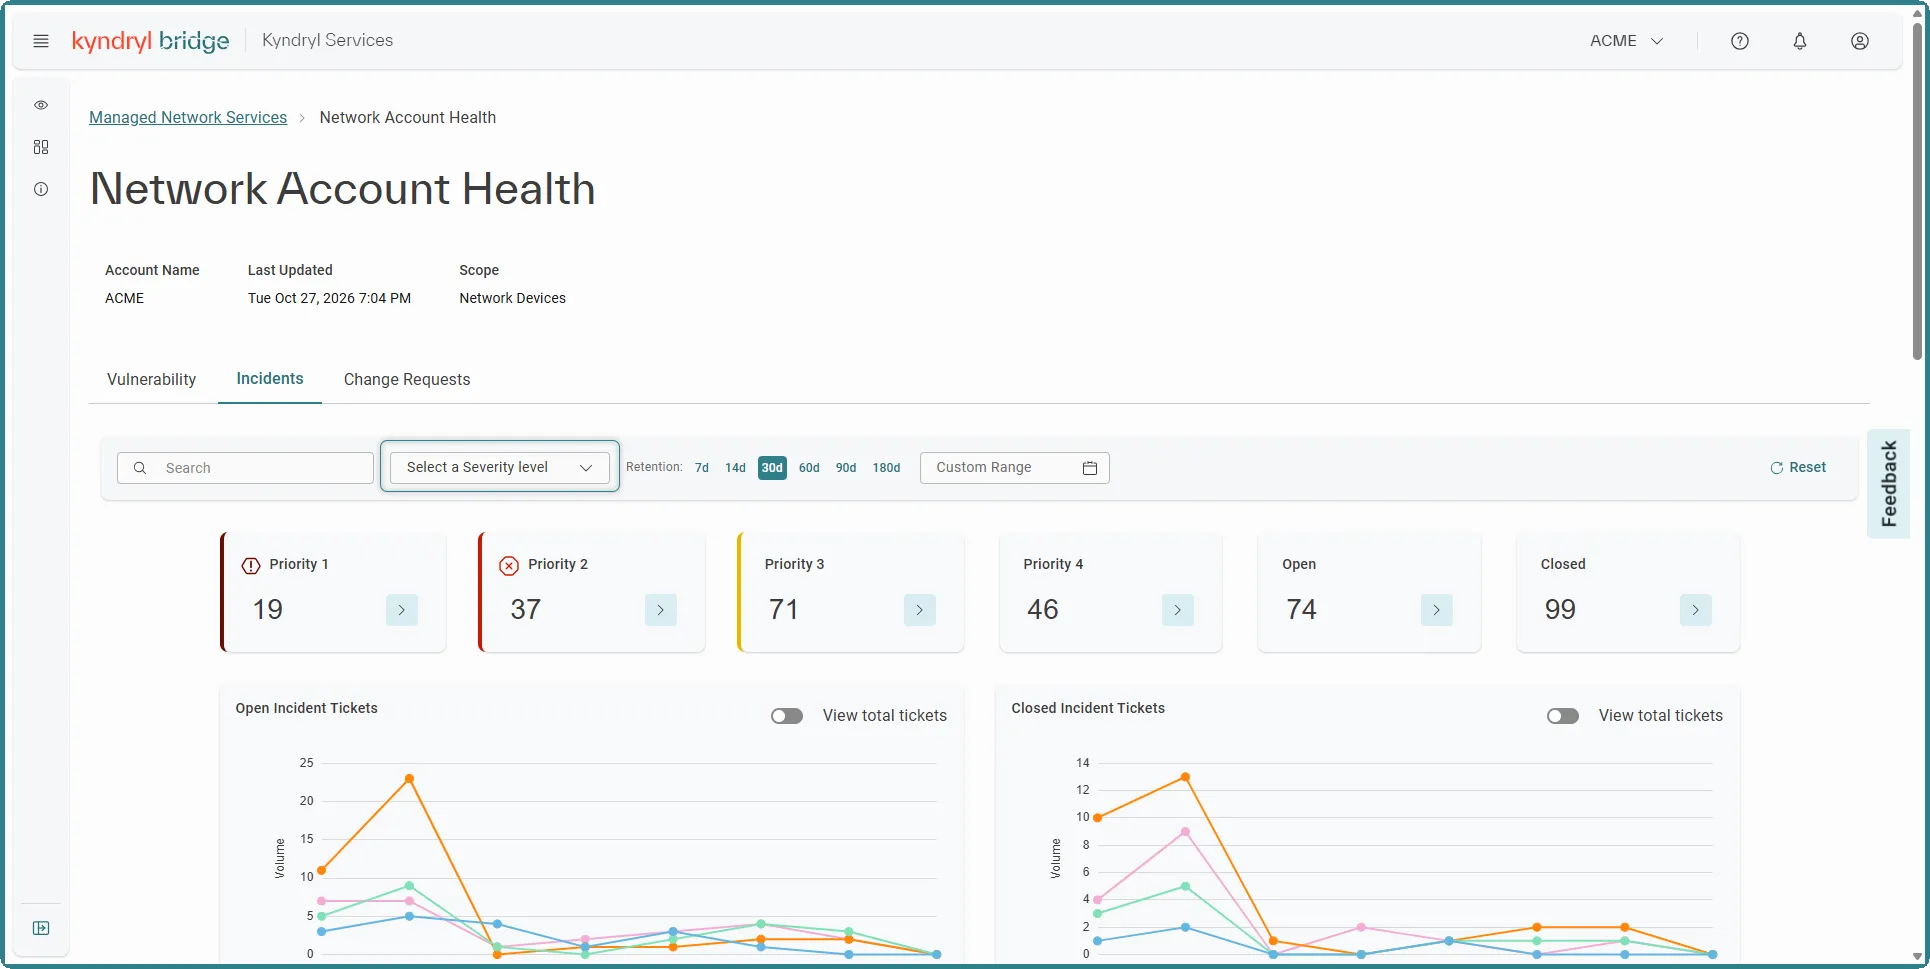Open Priority 3 details arrow

(920, 610)
